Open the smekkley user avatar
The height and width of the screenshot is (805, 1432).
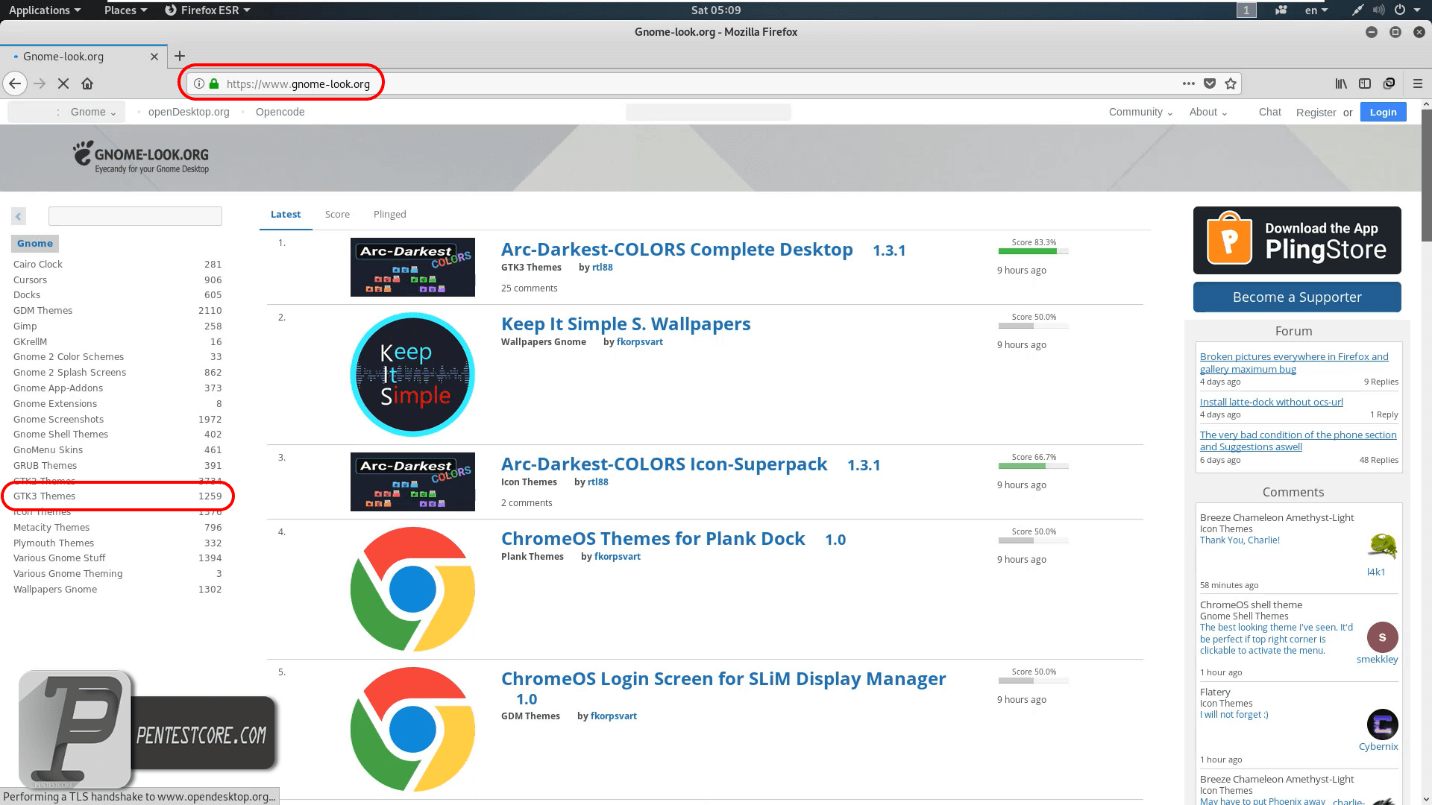[1382, 637]
